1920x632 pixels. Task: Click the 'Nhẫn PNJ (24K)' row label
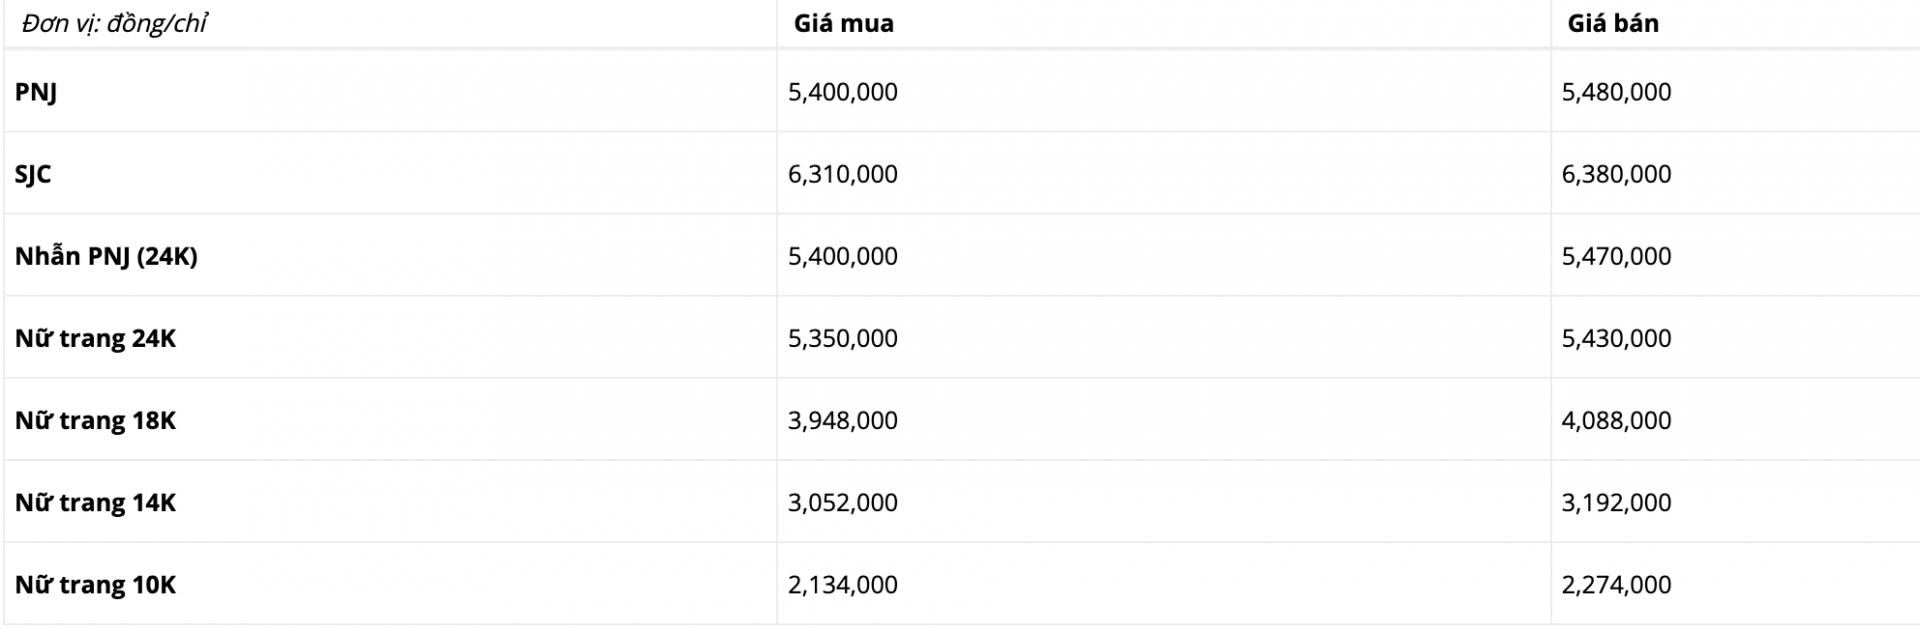(x=106, y=256)
